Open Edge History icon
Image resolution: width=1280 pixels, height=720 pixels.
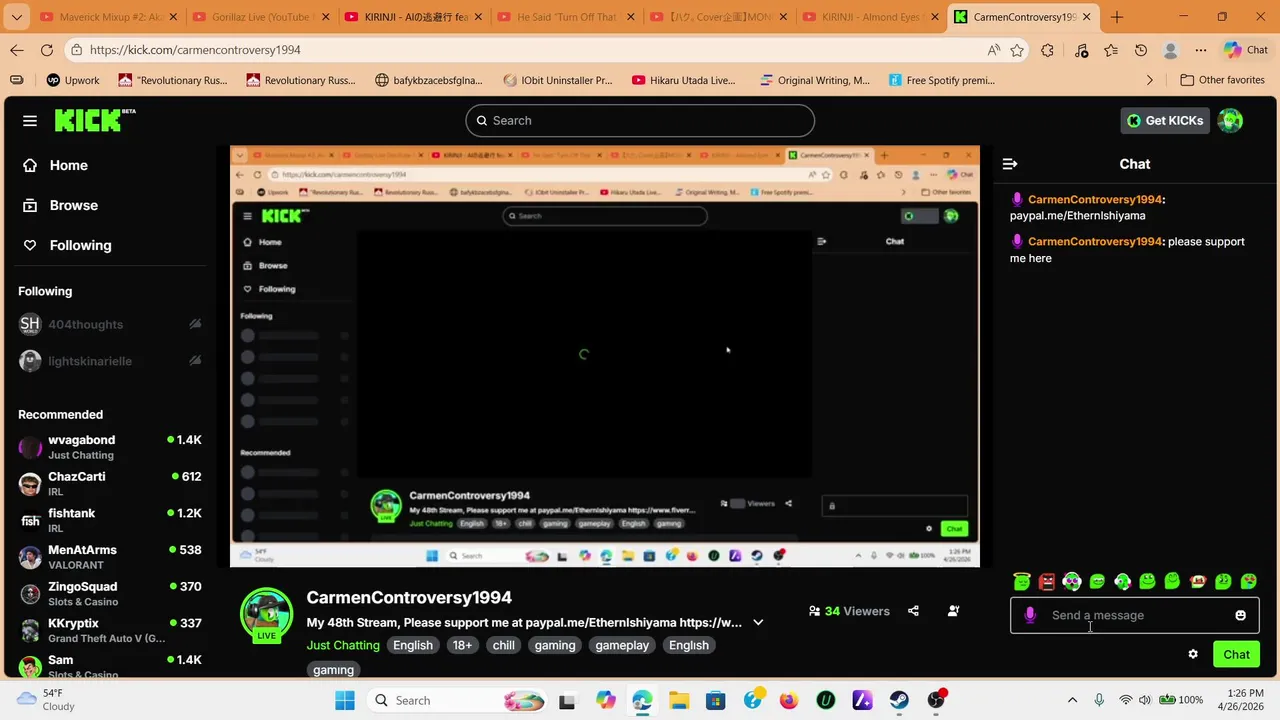[1141, 50]
